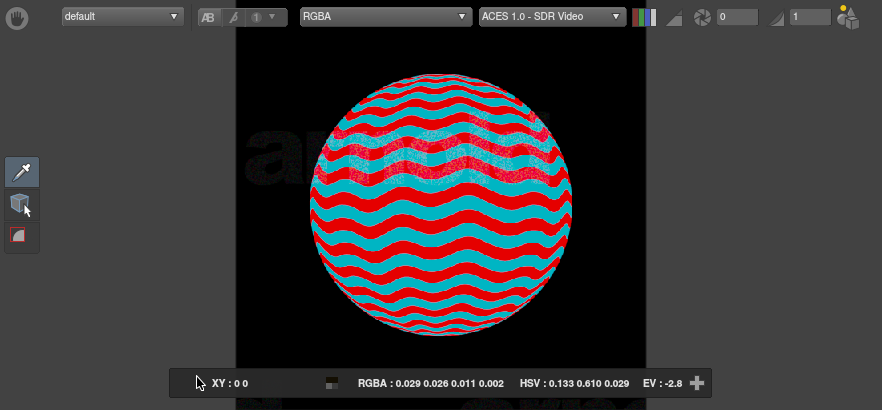This screenshot has height=410, width=882.
Task: Enable the crop region tool
Action: click(19, 236)
